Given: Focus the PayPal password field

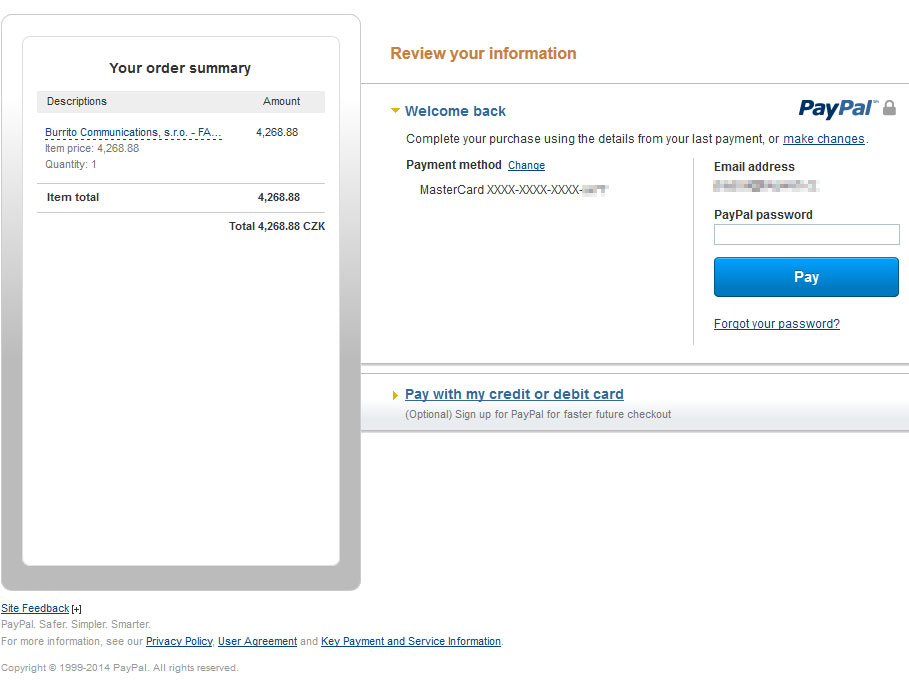Looking at the screenshot, I should 806,235.
